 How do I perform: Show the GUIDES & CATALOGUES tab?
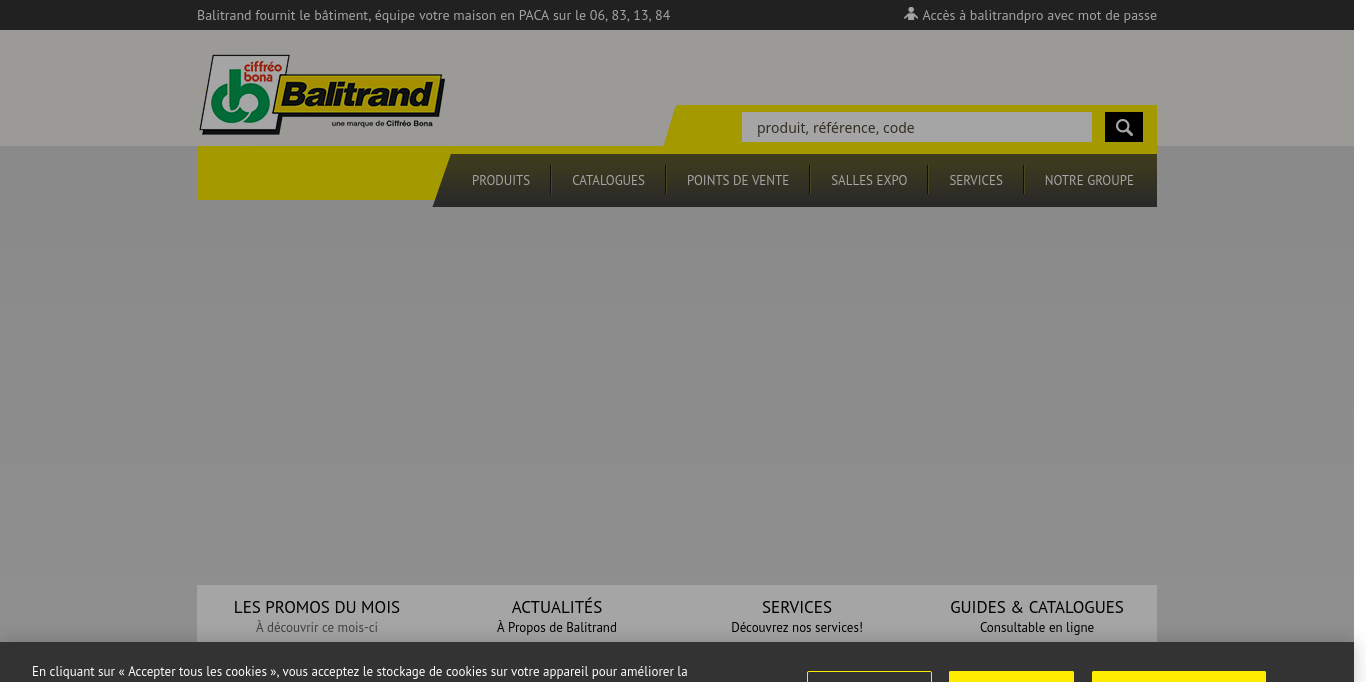point(1036,615)
